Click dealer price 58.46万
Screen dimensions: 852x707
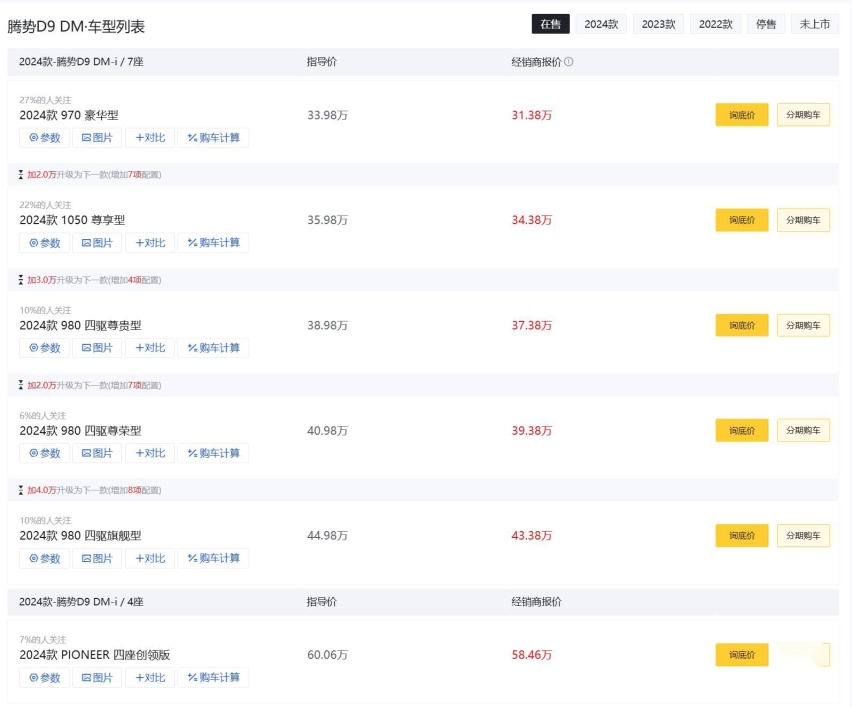[531, 655]
